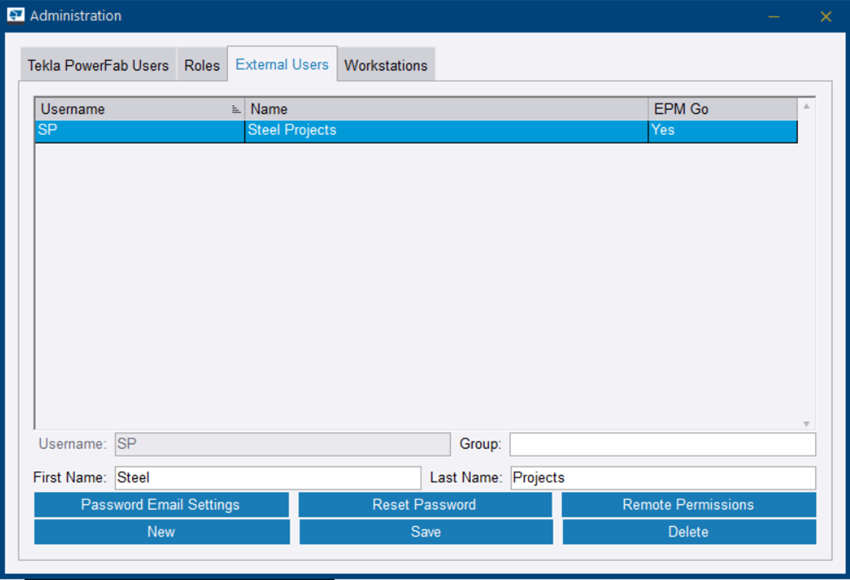Open Remote Permissions for the user
The image size is (850, 580).
(x=688, y=505)
